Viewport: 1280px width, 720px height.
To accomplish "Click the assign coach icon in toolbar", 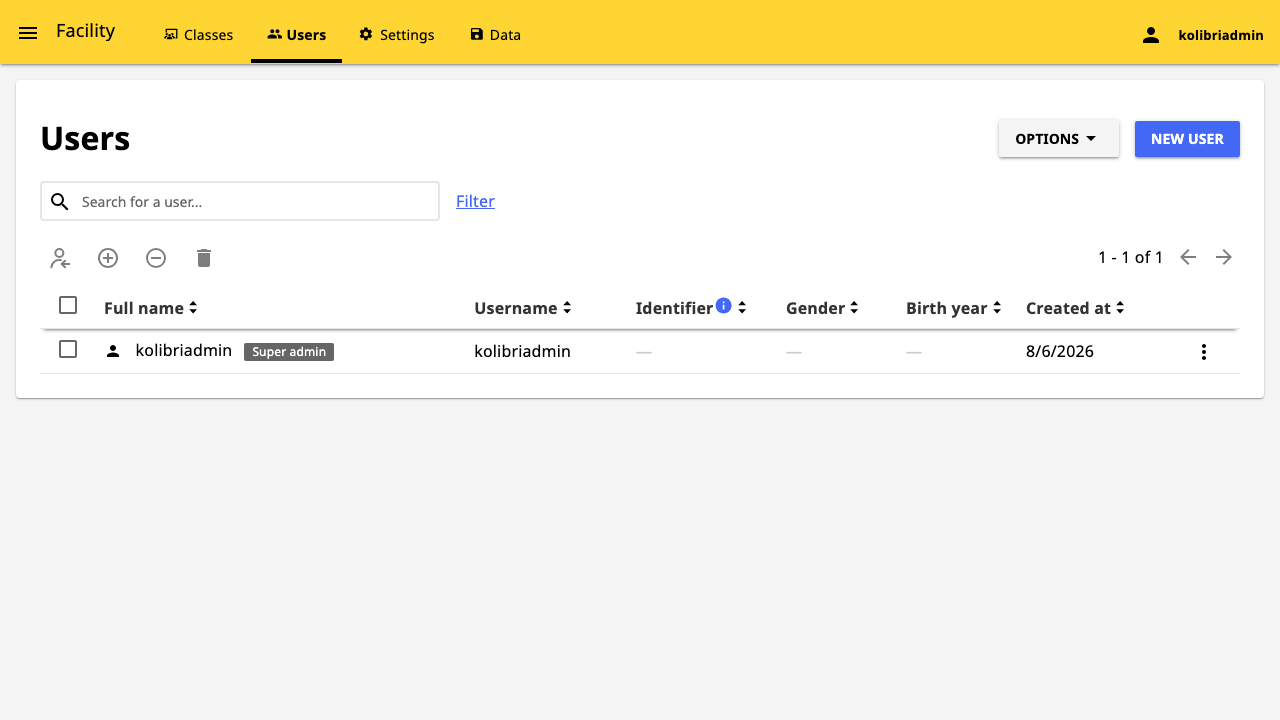I will click(x=60, y=258).
